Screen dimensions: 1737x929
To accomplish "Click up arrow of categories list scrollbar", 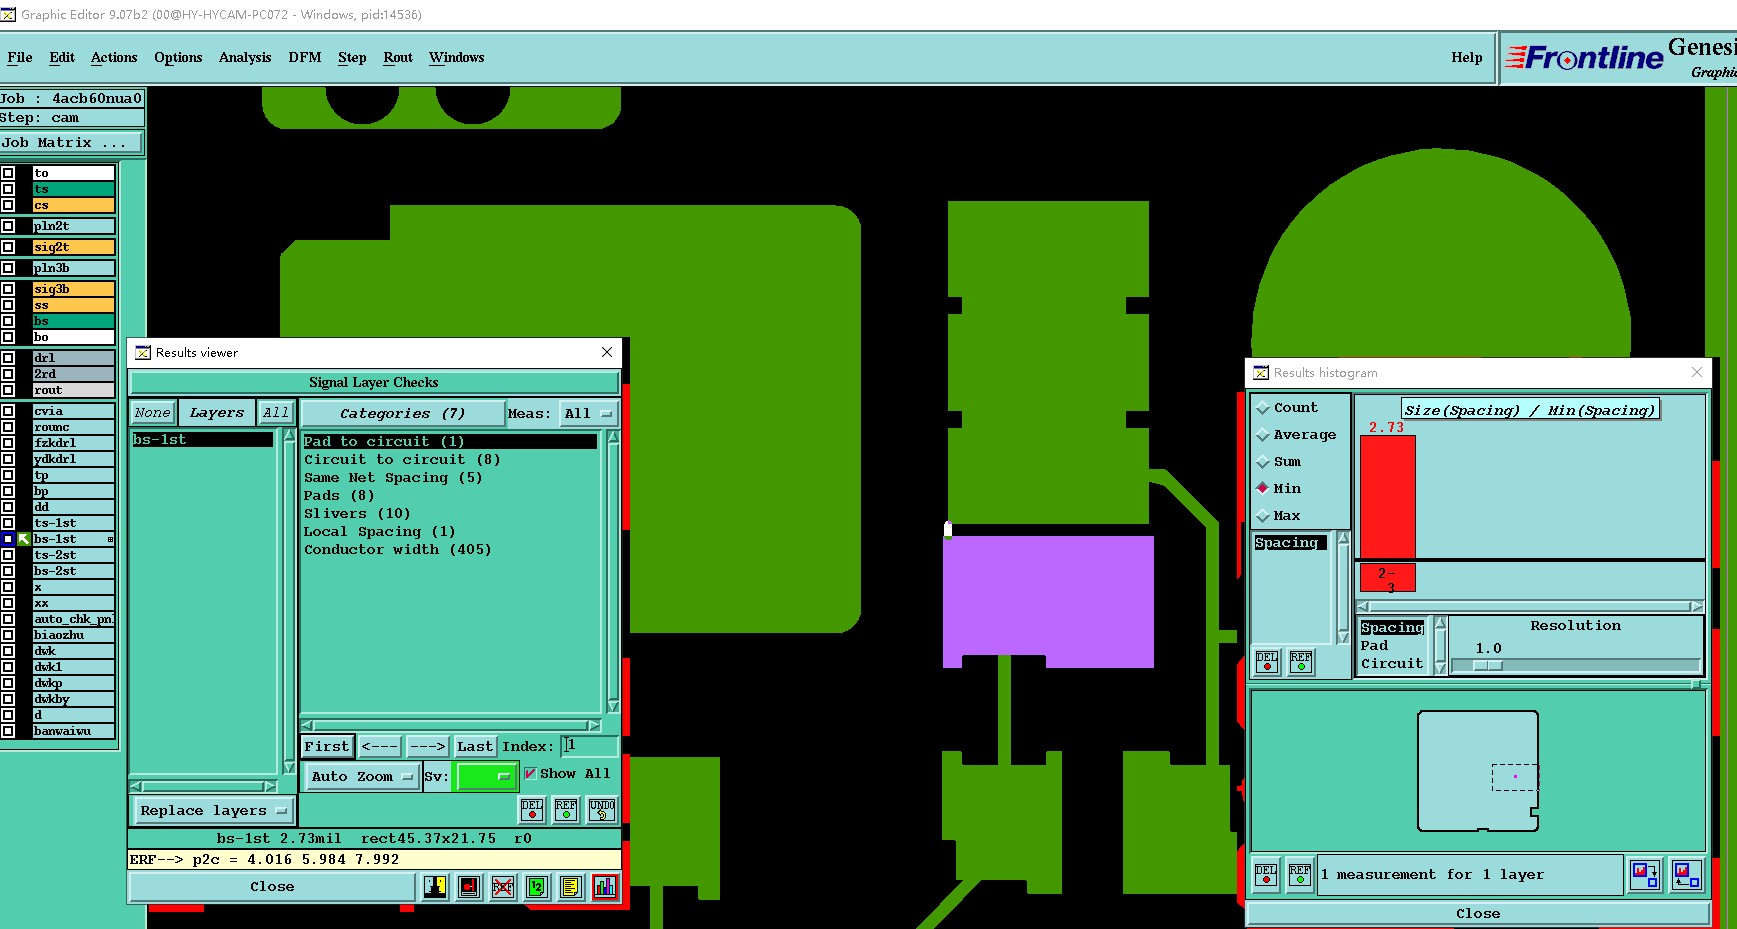I will [x=613, y=437].
